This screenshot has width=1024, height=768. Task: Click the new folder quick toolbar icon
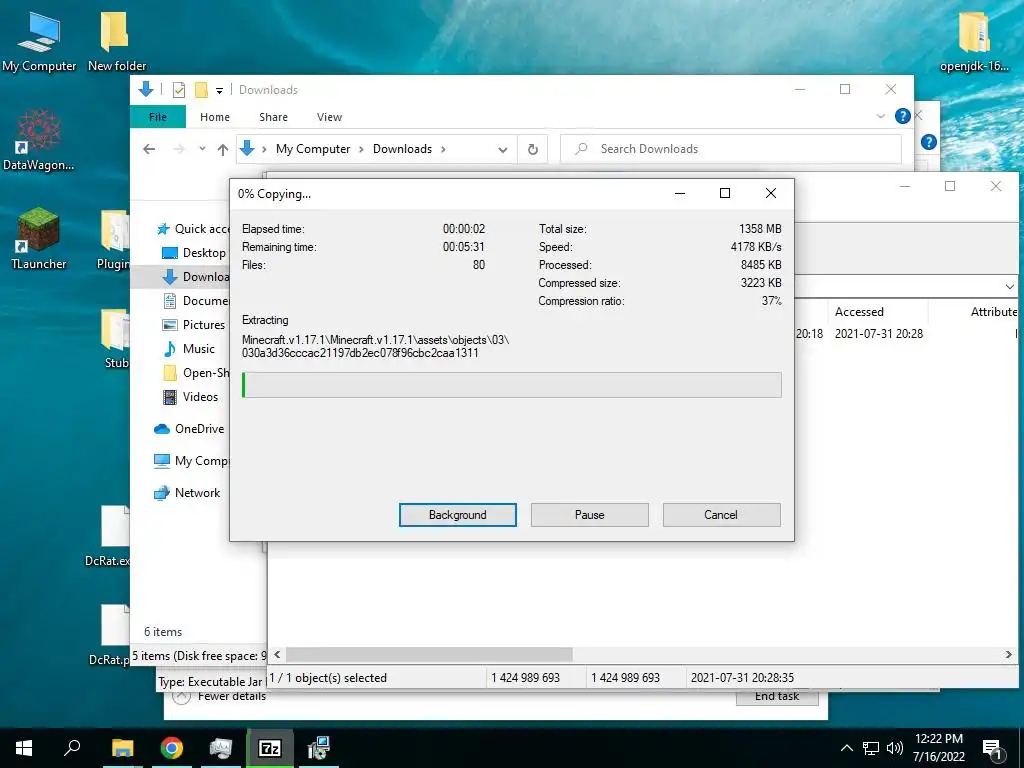201,90
